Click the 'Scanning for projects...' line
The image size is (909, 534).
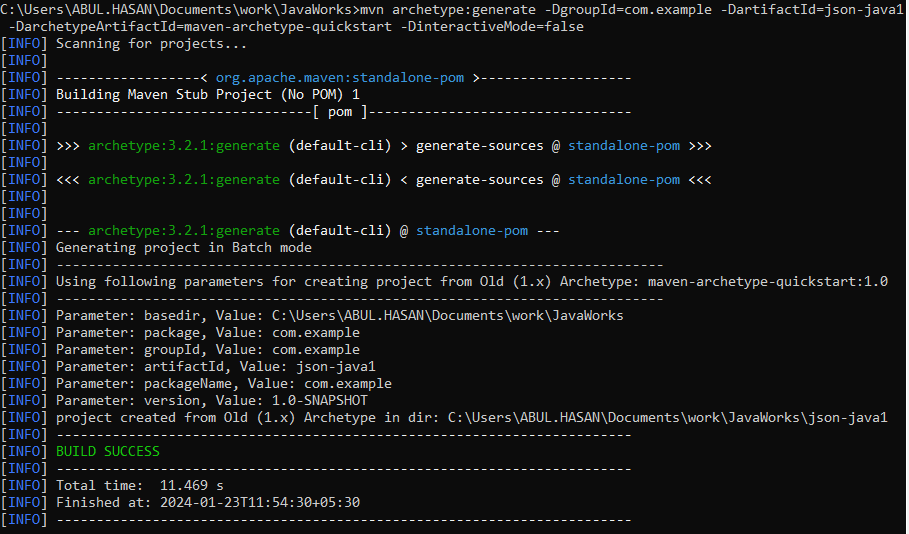(x=151, y=43)
